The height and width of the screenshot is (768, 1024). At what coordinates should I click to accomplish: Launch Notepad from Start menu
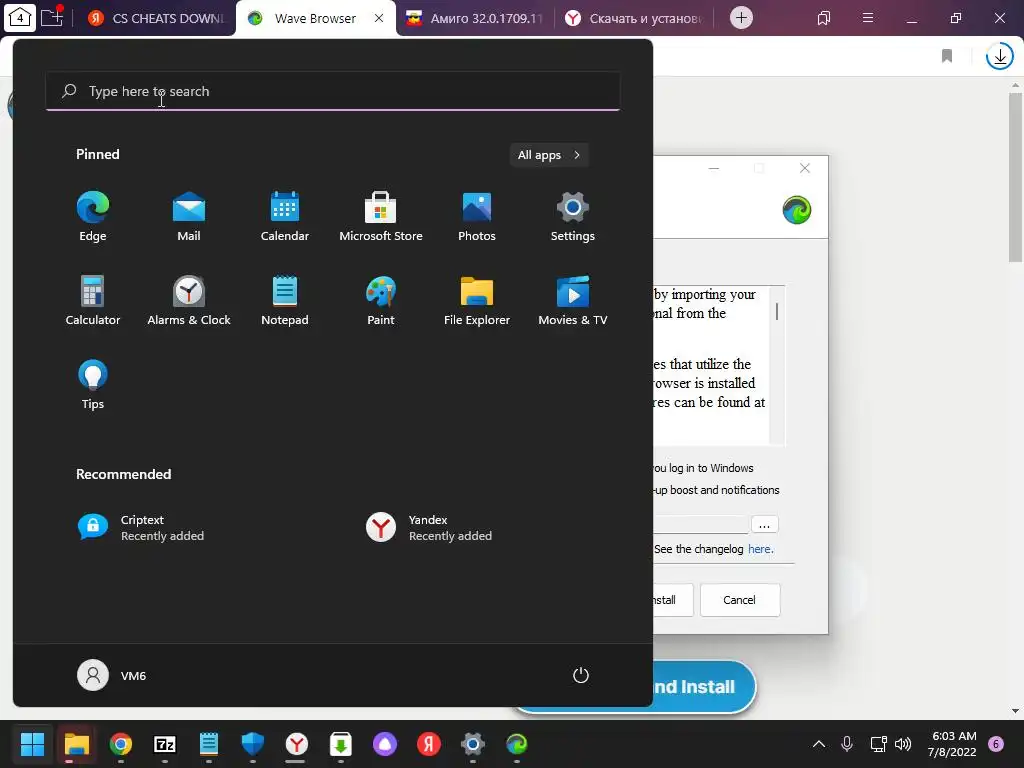[x=285, y=300]
